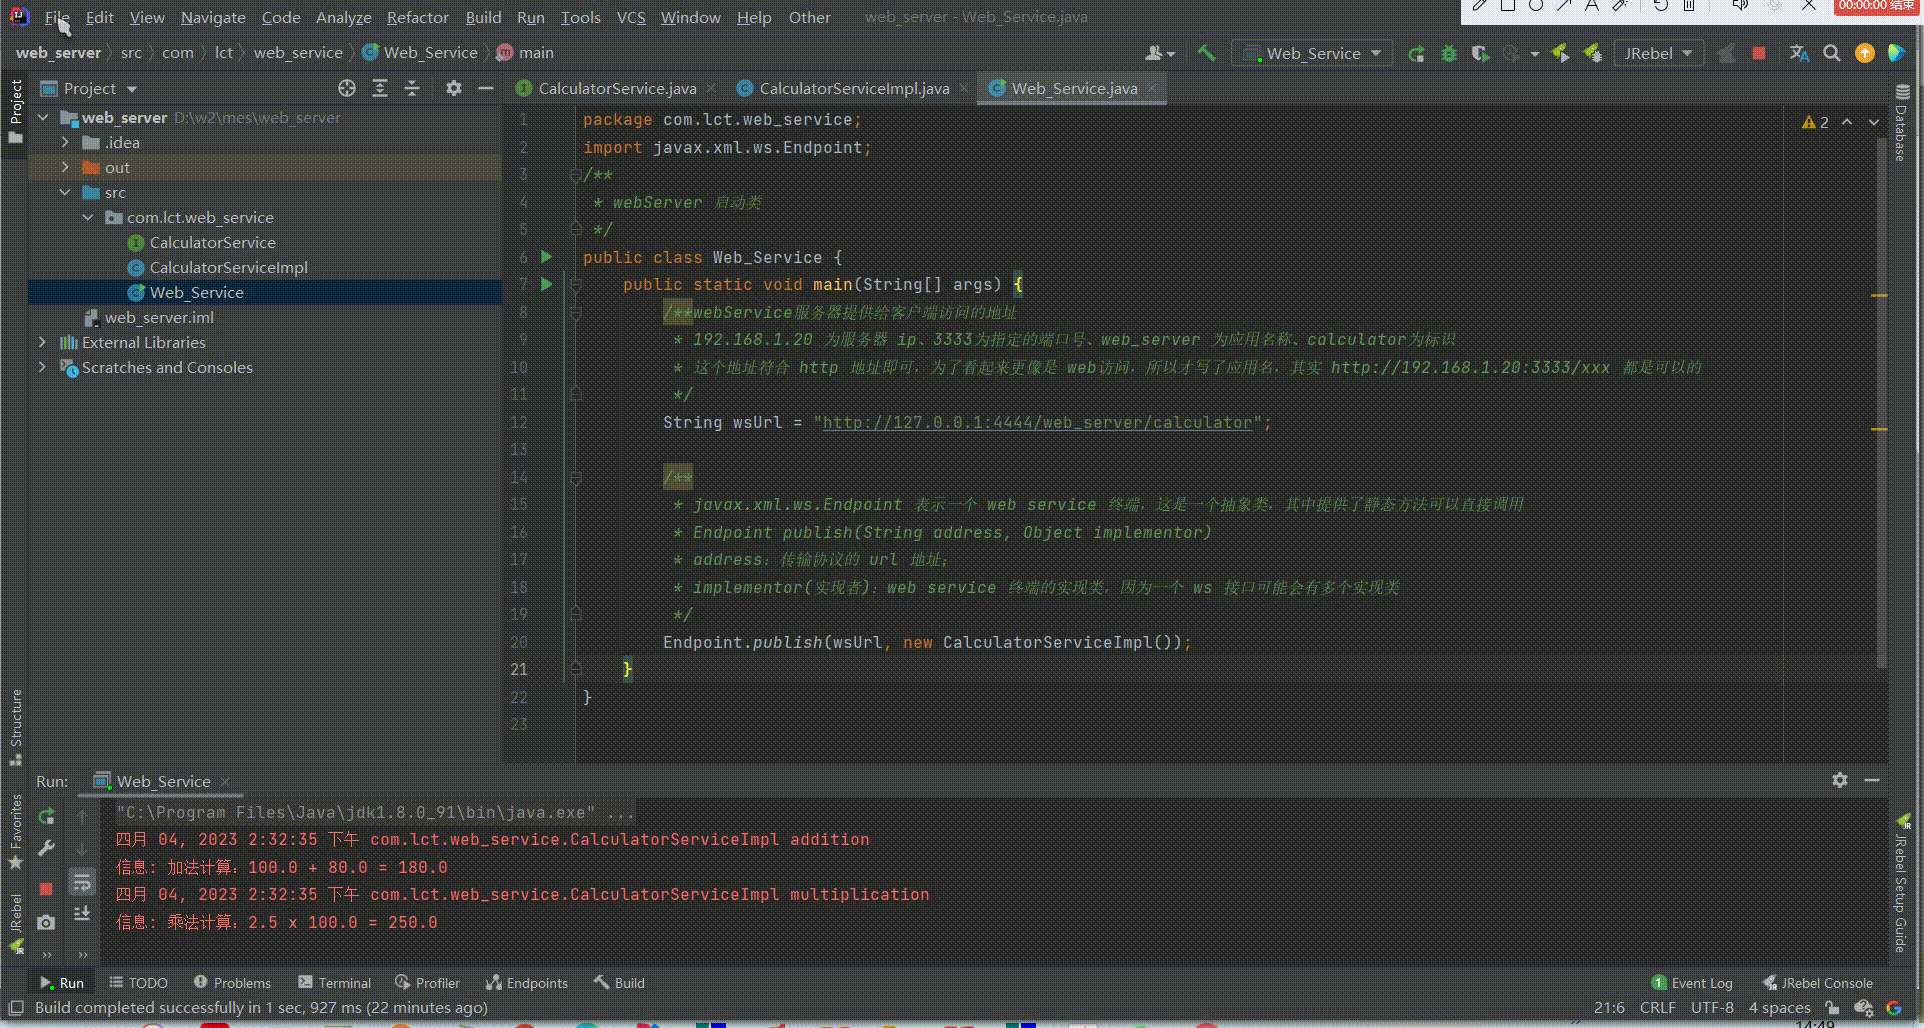Viewport: 1924px width, 1028px height.
Task: Open run configuration wrench in Run panel
Action: click(x=46, y=848)
